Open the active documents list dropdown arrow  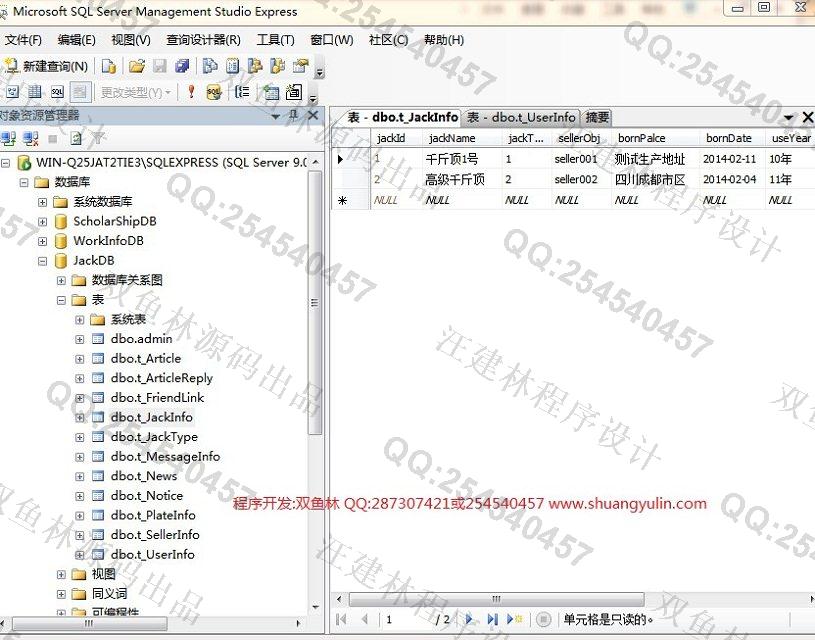point(788,118)
